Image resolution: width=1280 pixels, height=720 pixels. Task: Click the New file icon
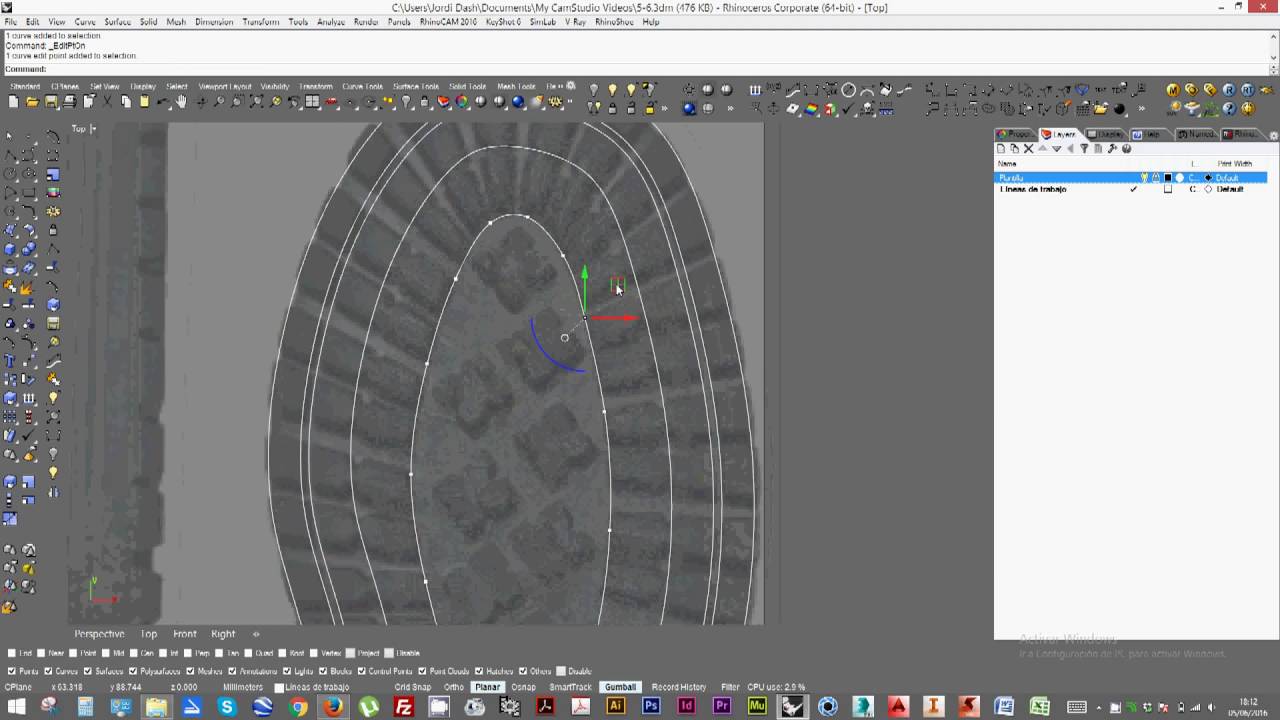tap(13, 102)
